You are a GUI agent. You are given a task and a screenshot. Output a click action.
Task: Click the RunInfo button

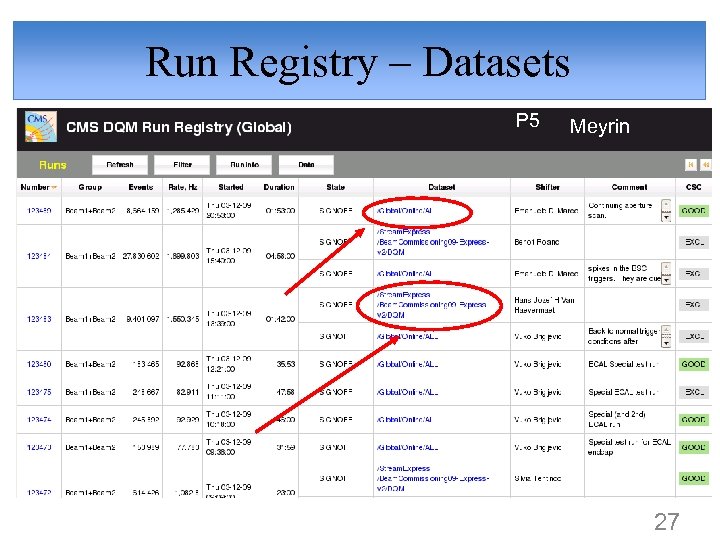[244, 164]
